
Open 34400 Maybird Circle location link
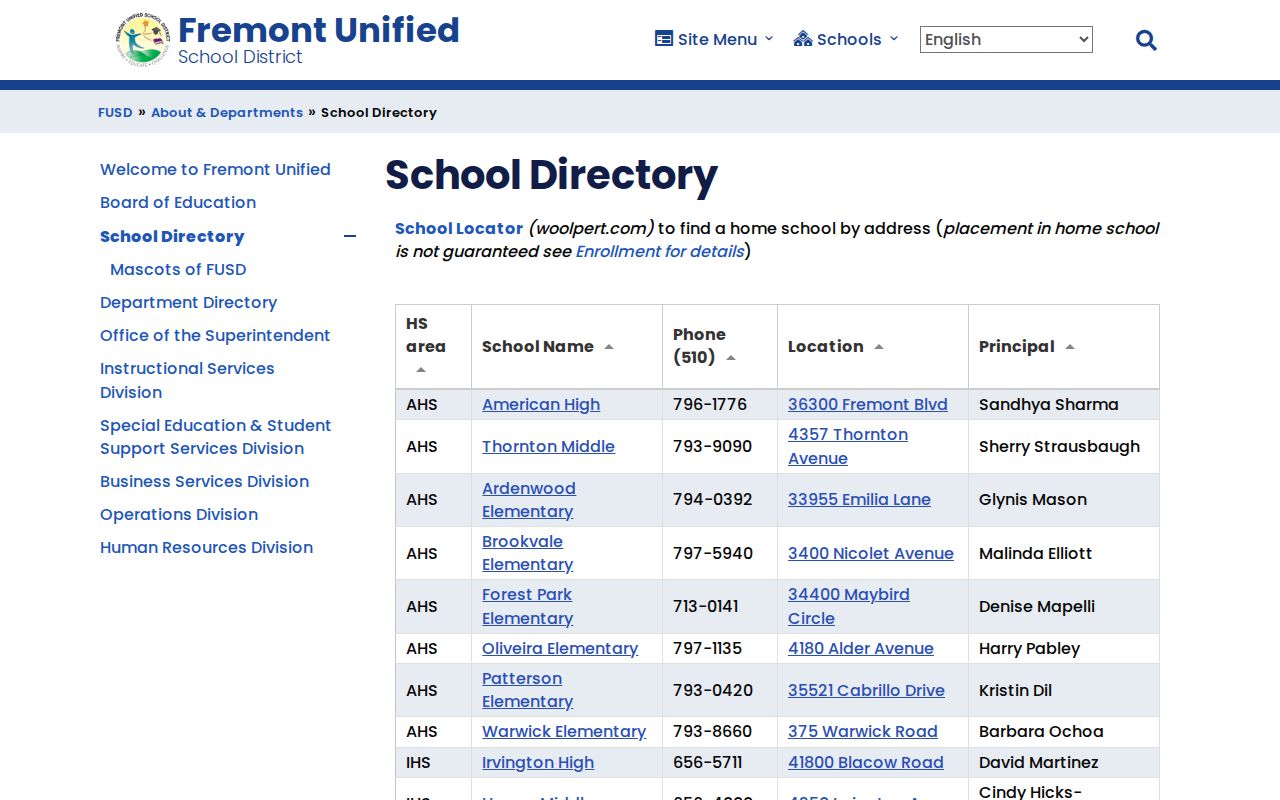849,606
